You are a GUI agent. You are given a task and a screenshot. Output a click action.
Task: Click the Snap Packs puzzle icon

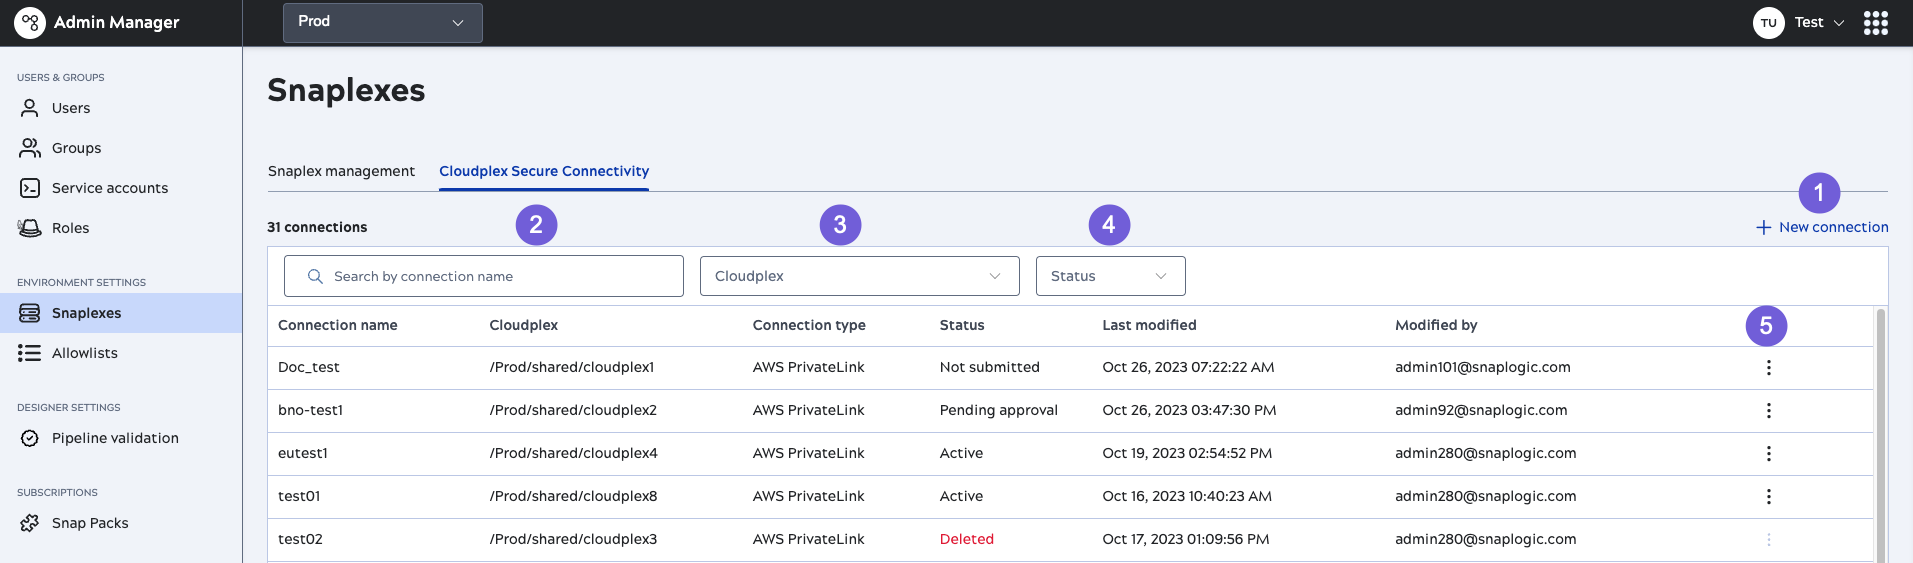pyautogui.click(x=30, y=523)
